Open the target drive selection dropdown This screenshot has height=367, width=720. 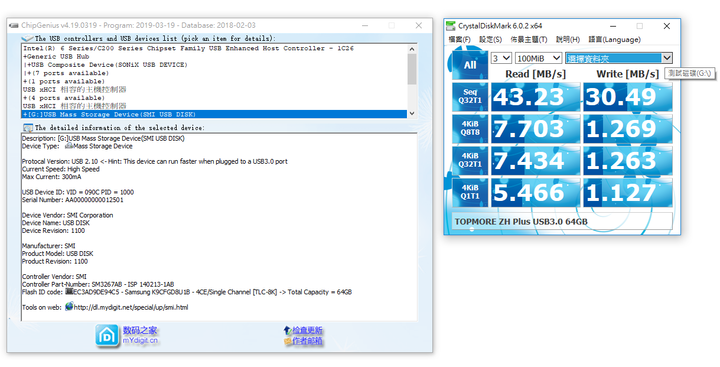coord(619,58)
